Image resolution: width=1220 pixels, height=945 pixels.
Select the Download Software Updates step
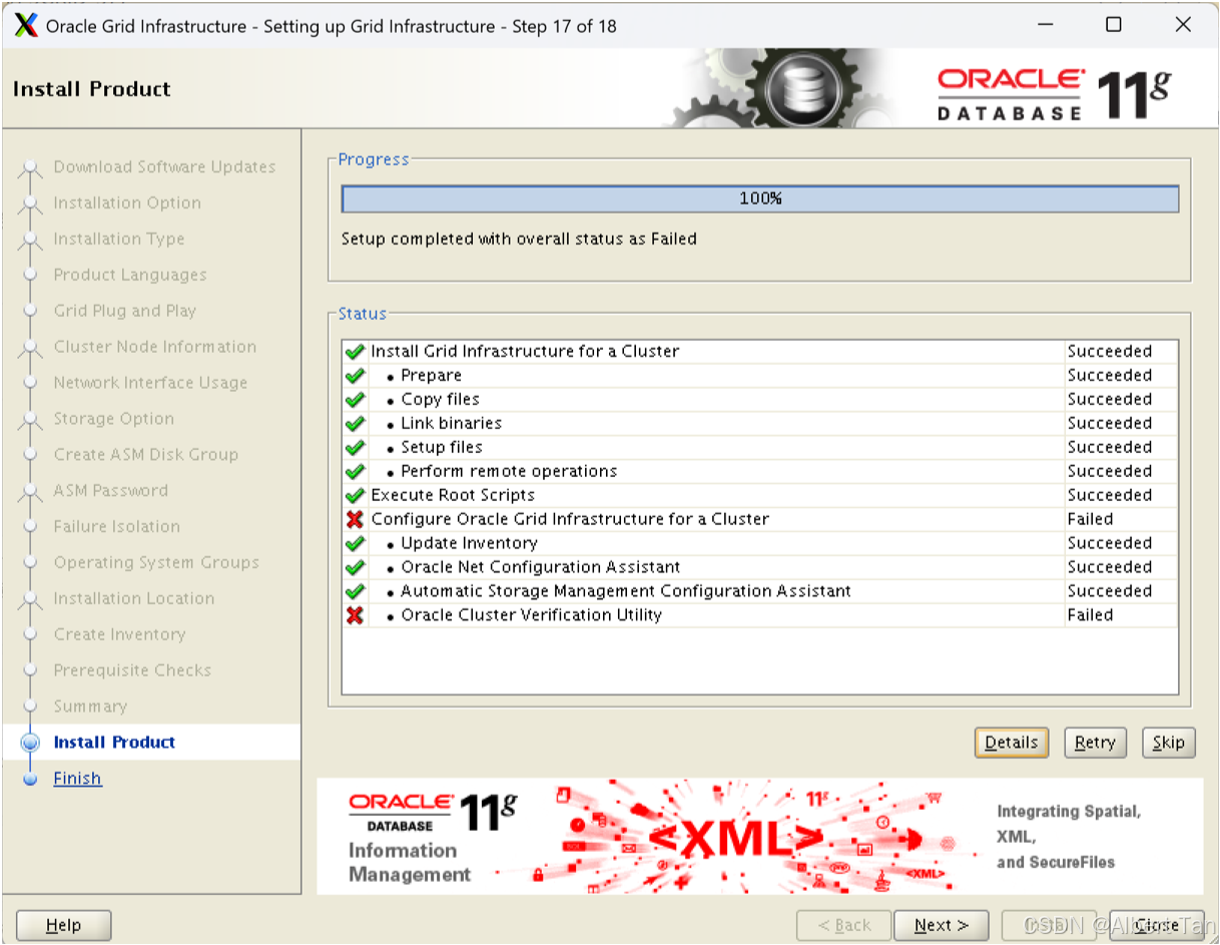click(x=165, y=166)
